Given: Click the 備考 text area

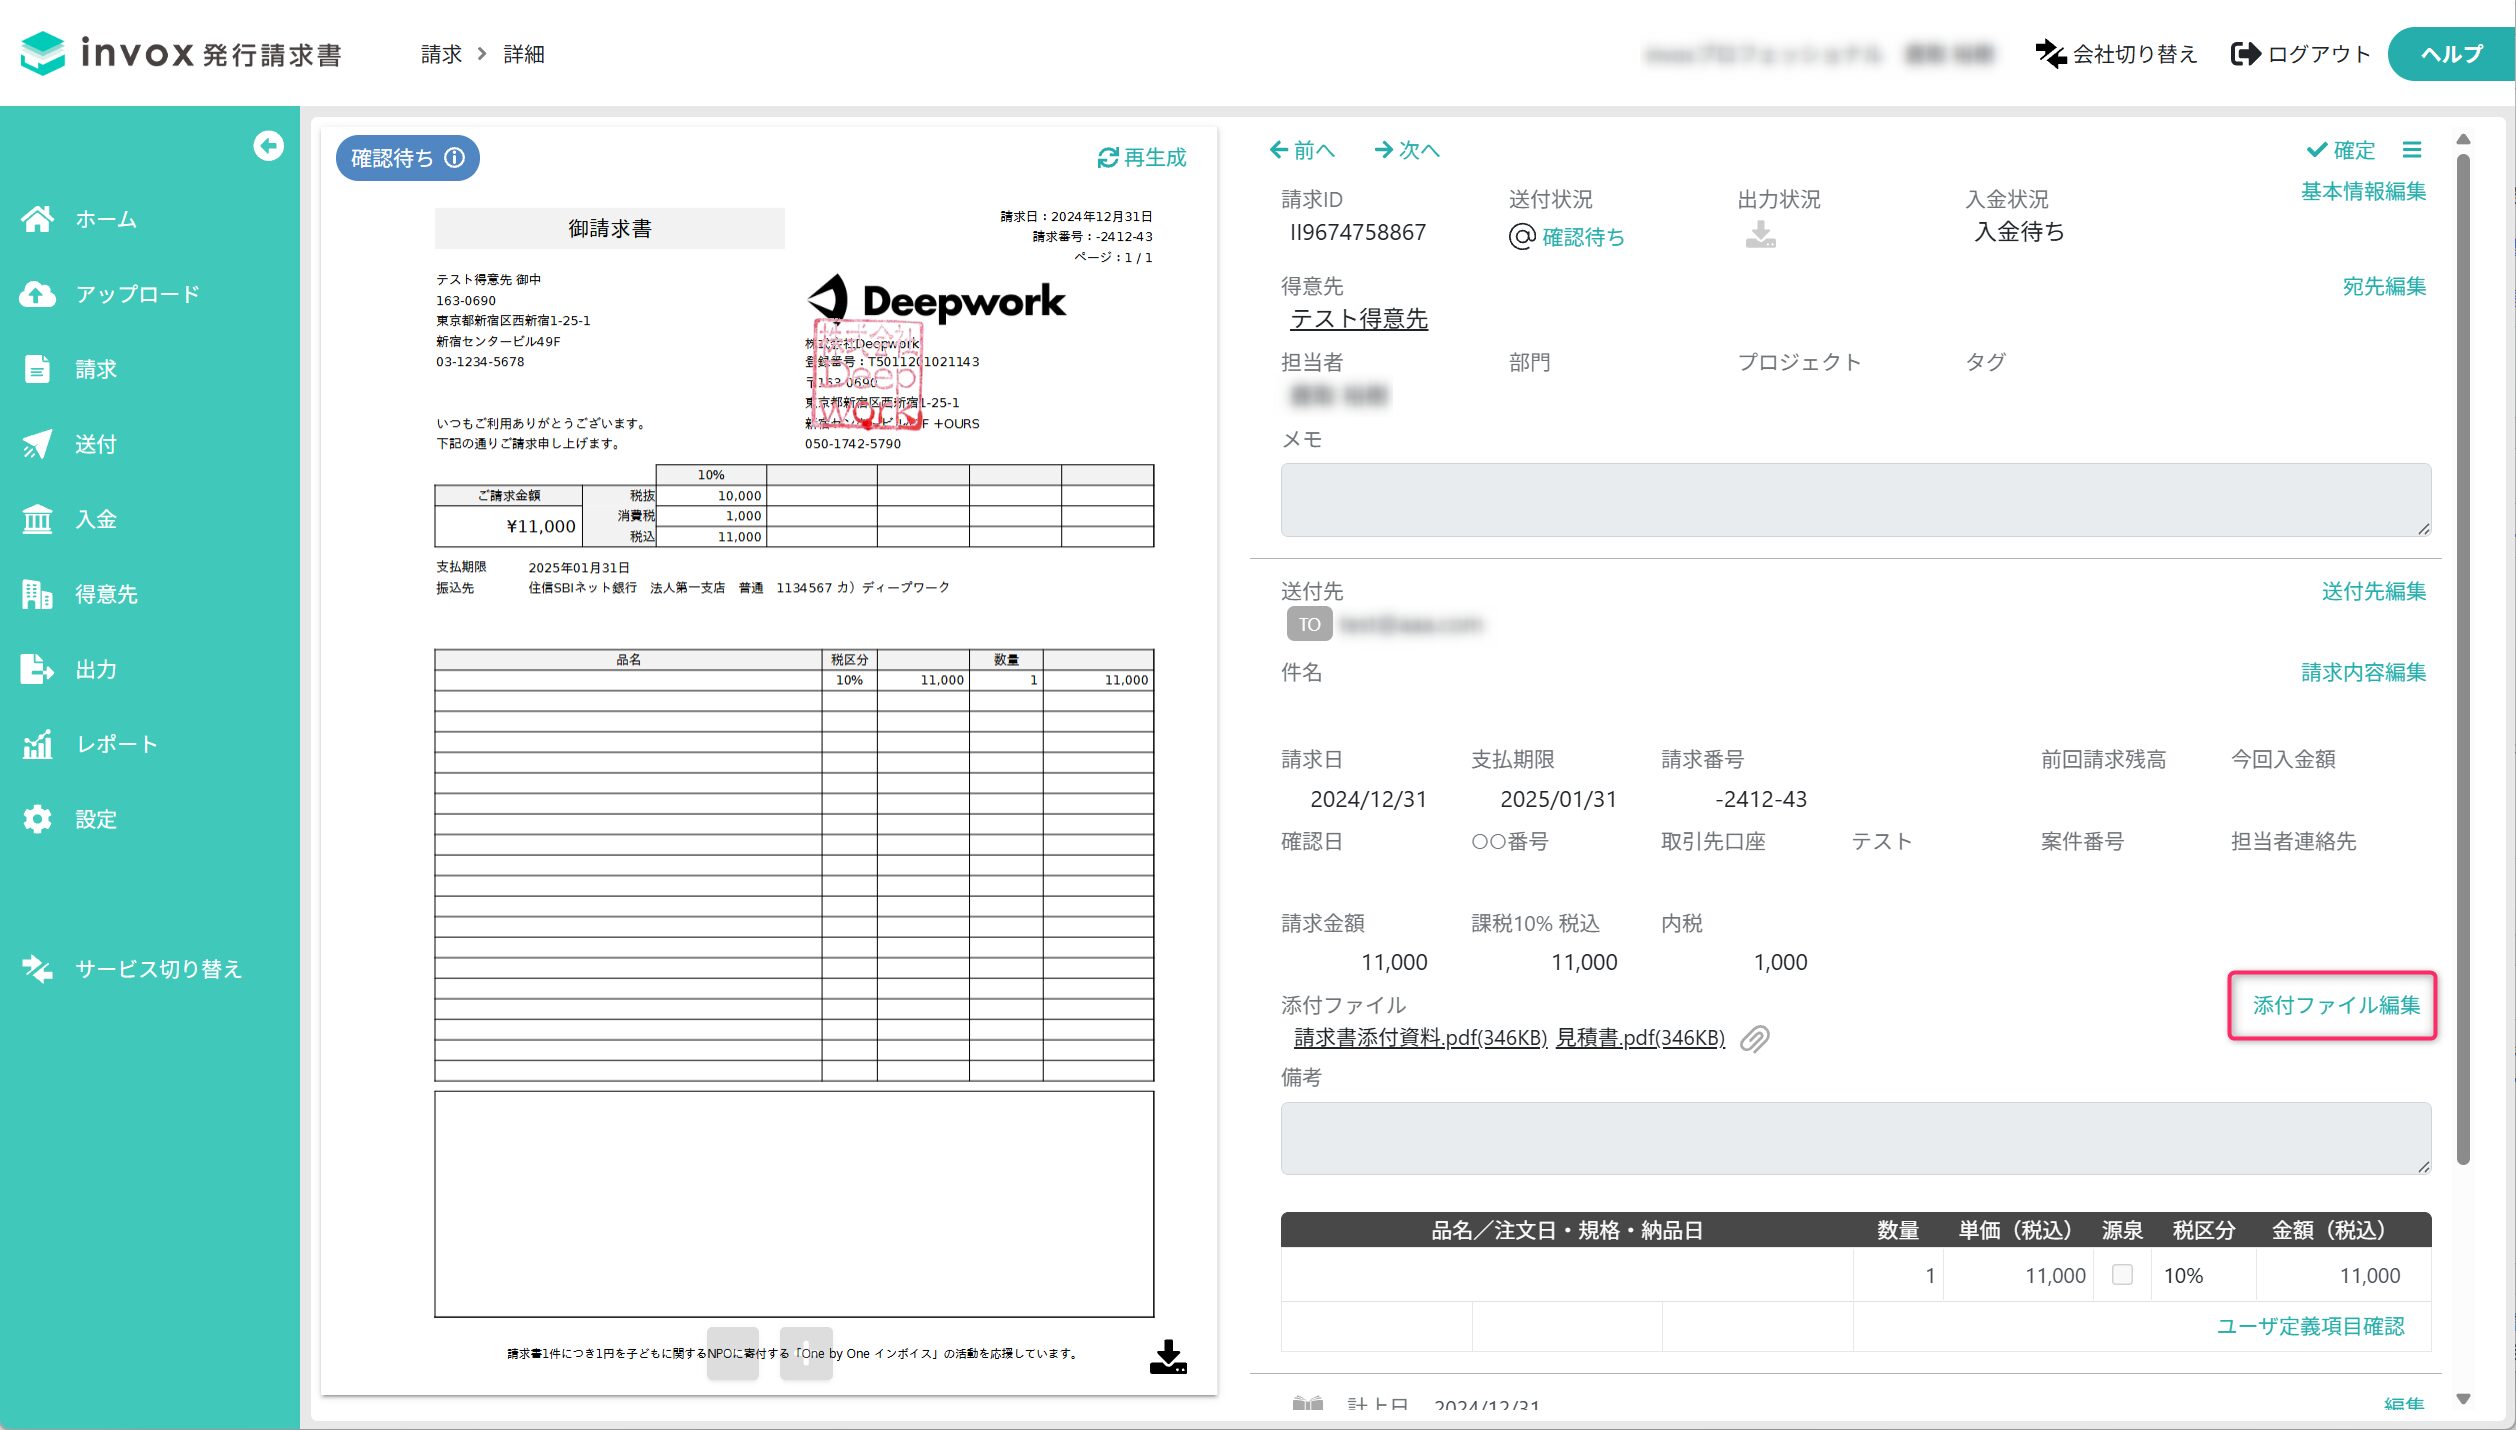Looking at the screenshot, I should pos(1855,1138).
